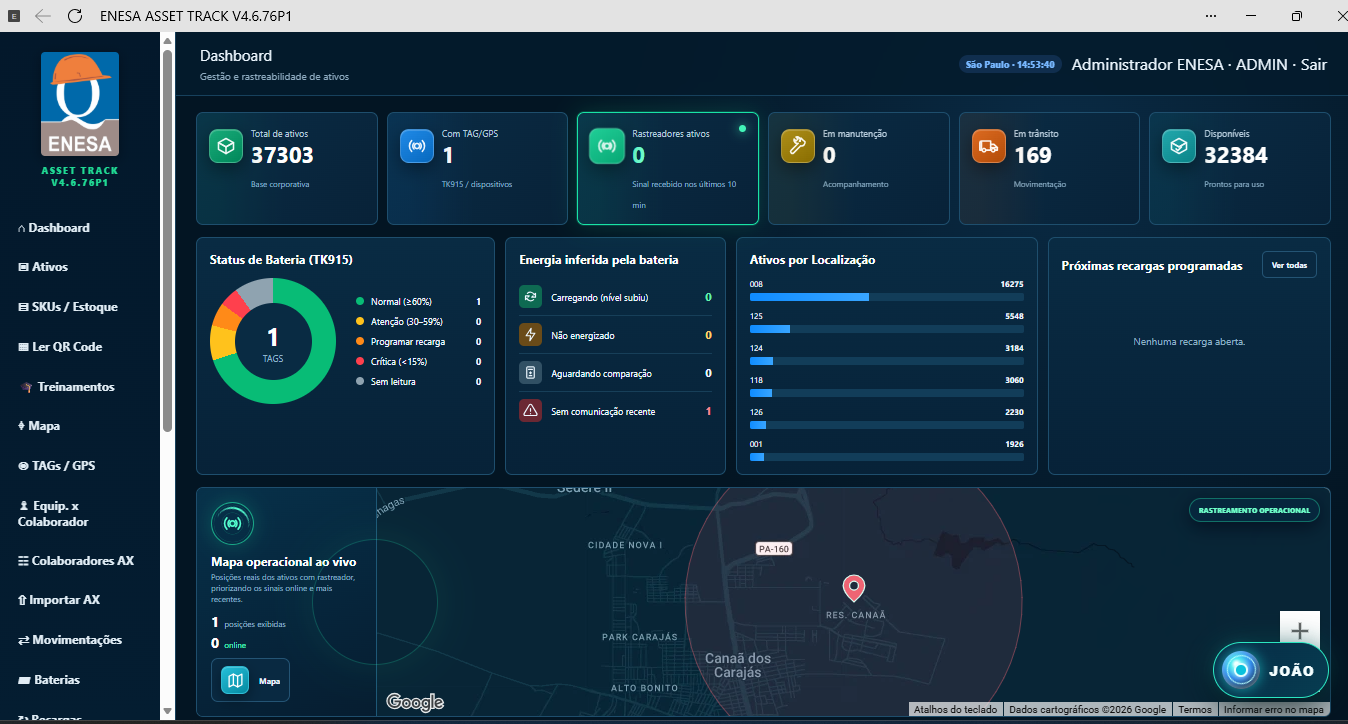The width and height of the screenshot is (1348, 724).
Task: Click the Ver todas button
Action: (1289, 265)
